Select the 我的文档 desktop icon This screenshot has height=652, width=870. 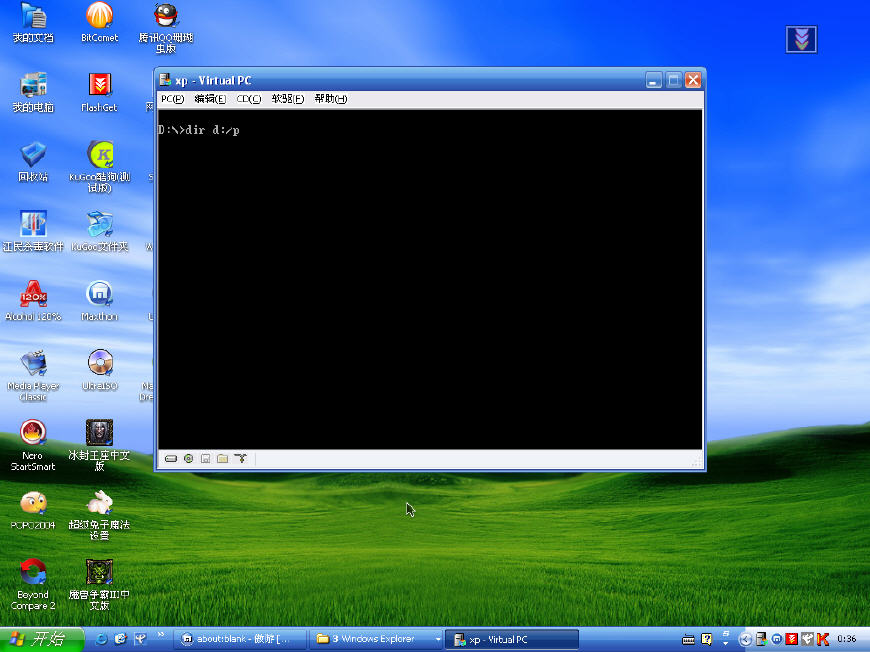pos(33,23)
